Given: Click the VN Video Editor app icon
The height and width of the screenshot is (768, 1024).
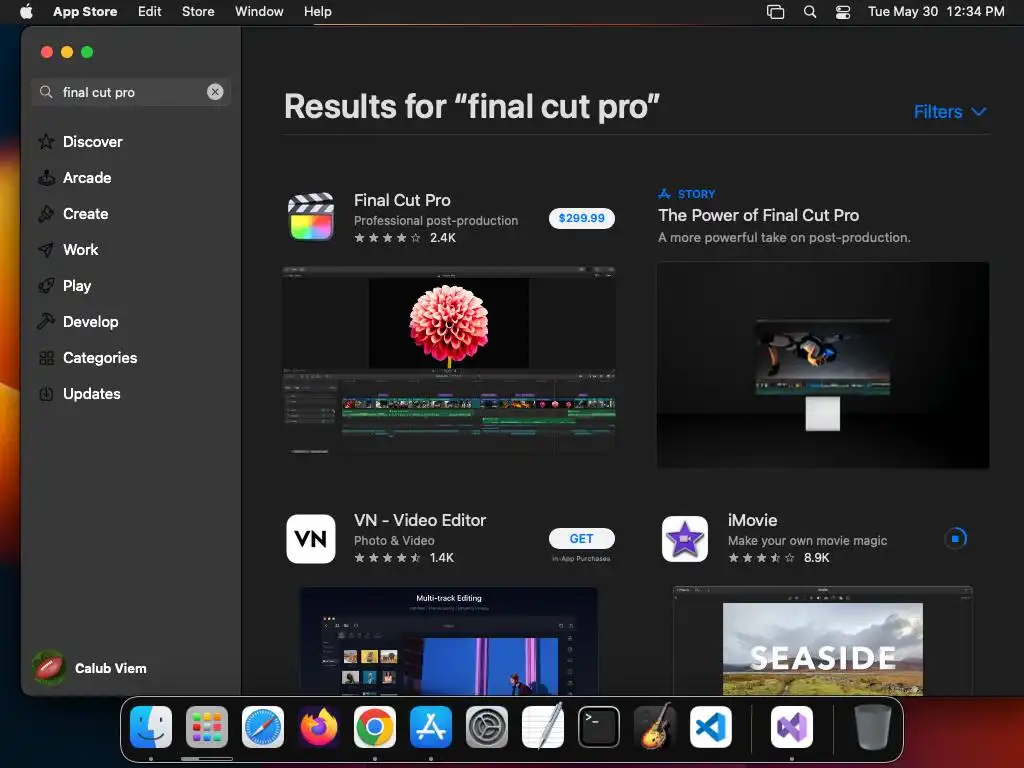Looking at the screenshot, I should 311,539.
